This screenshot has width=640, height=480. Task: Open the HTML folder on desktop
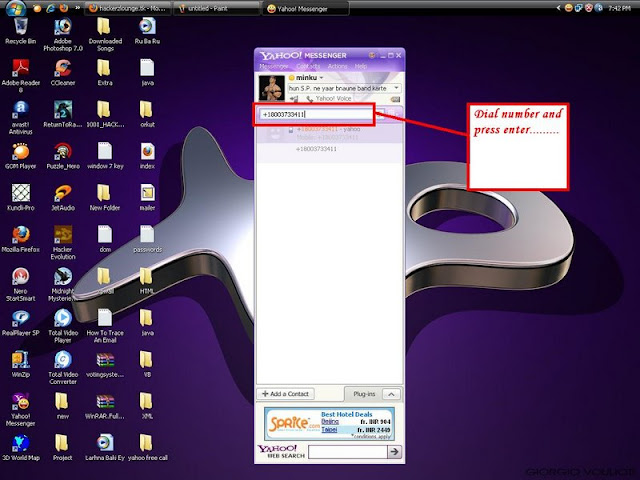(x=147, y=281)
